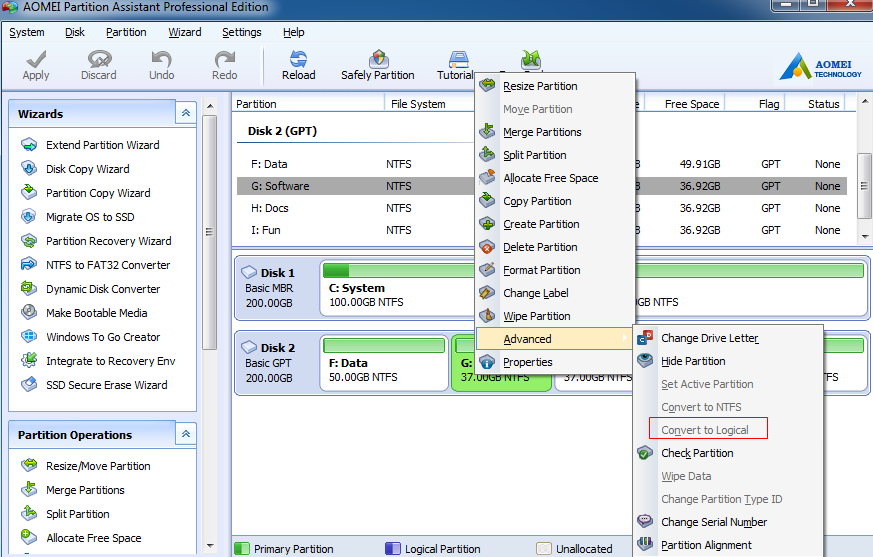
Task: Click Resize/Move Partition operation icon
Action: [x=29, y=466]
